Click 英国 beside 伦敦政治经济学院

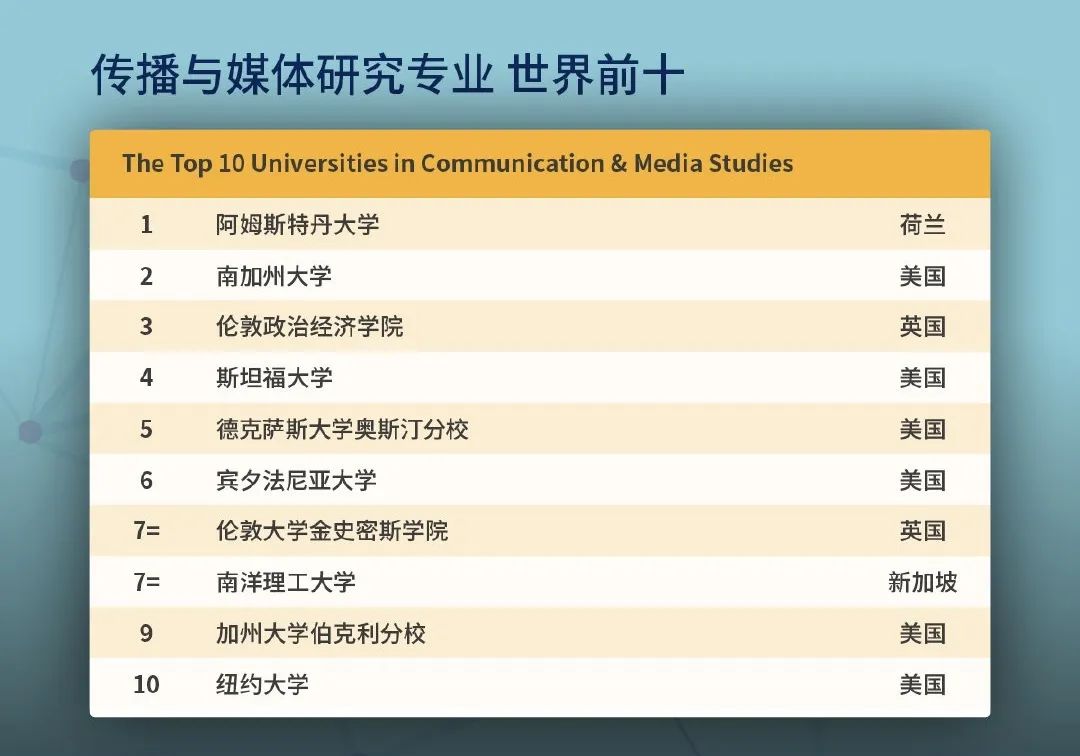922,327
